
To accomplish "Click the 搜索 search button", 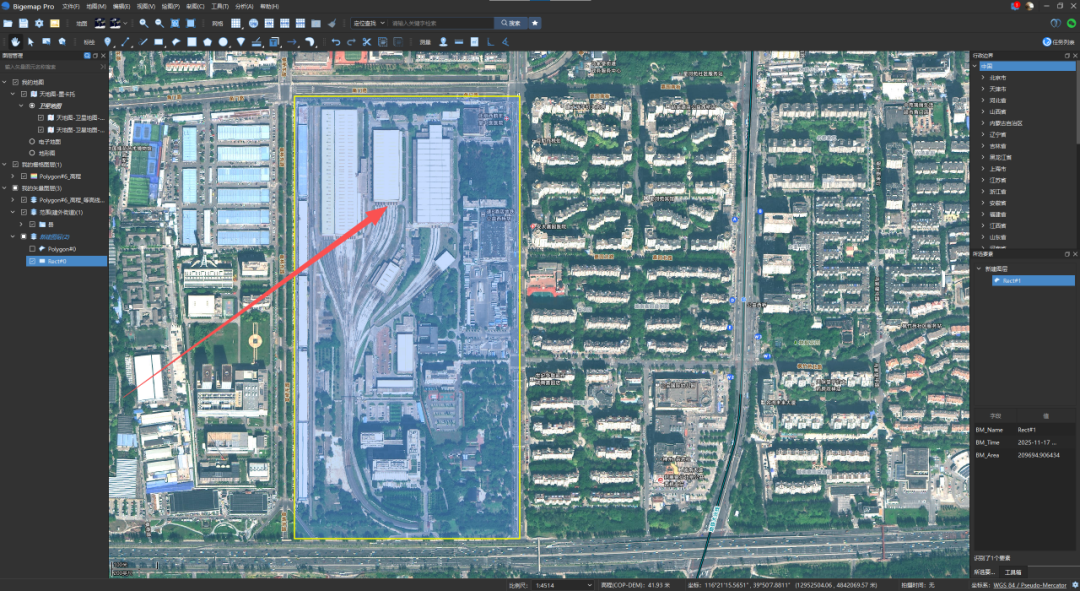I will [510, 23].
